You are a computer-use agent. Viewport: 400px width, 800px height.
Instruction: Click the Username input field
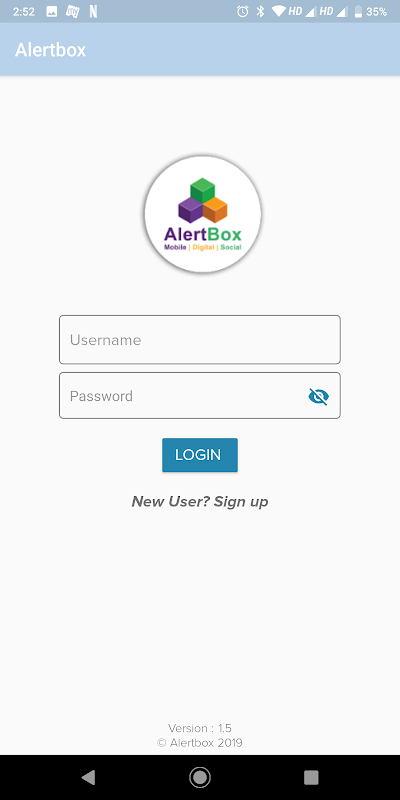coord(200,340)
